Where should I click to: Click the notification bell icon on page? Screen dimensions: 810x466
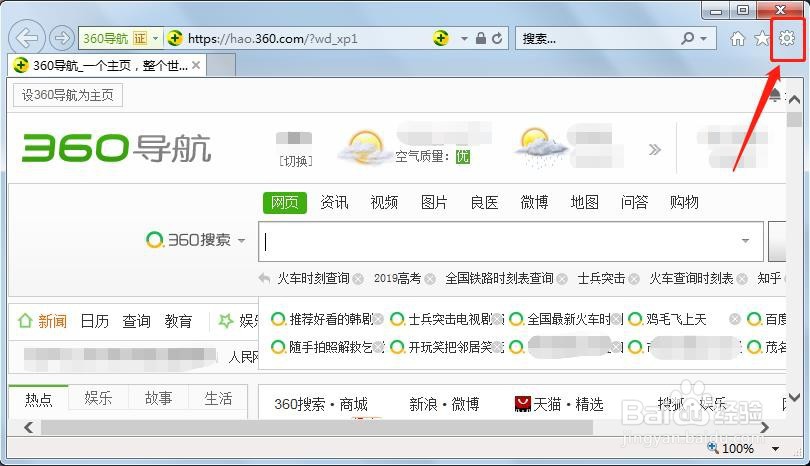pyautogui.click(x=774, y=95)
